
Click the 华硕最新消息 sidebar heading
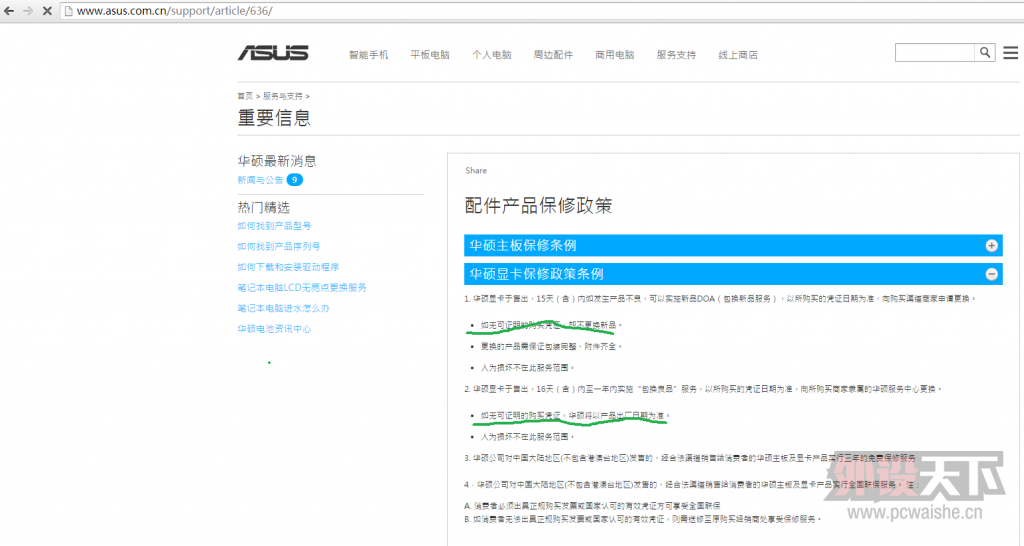pyautogui.click(x=277, y=161)
